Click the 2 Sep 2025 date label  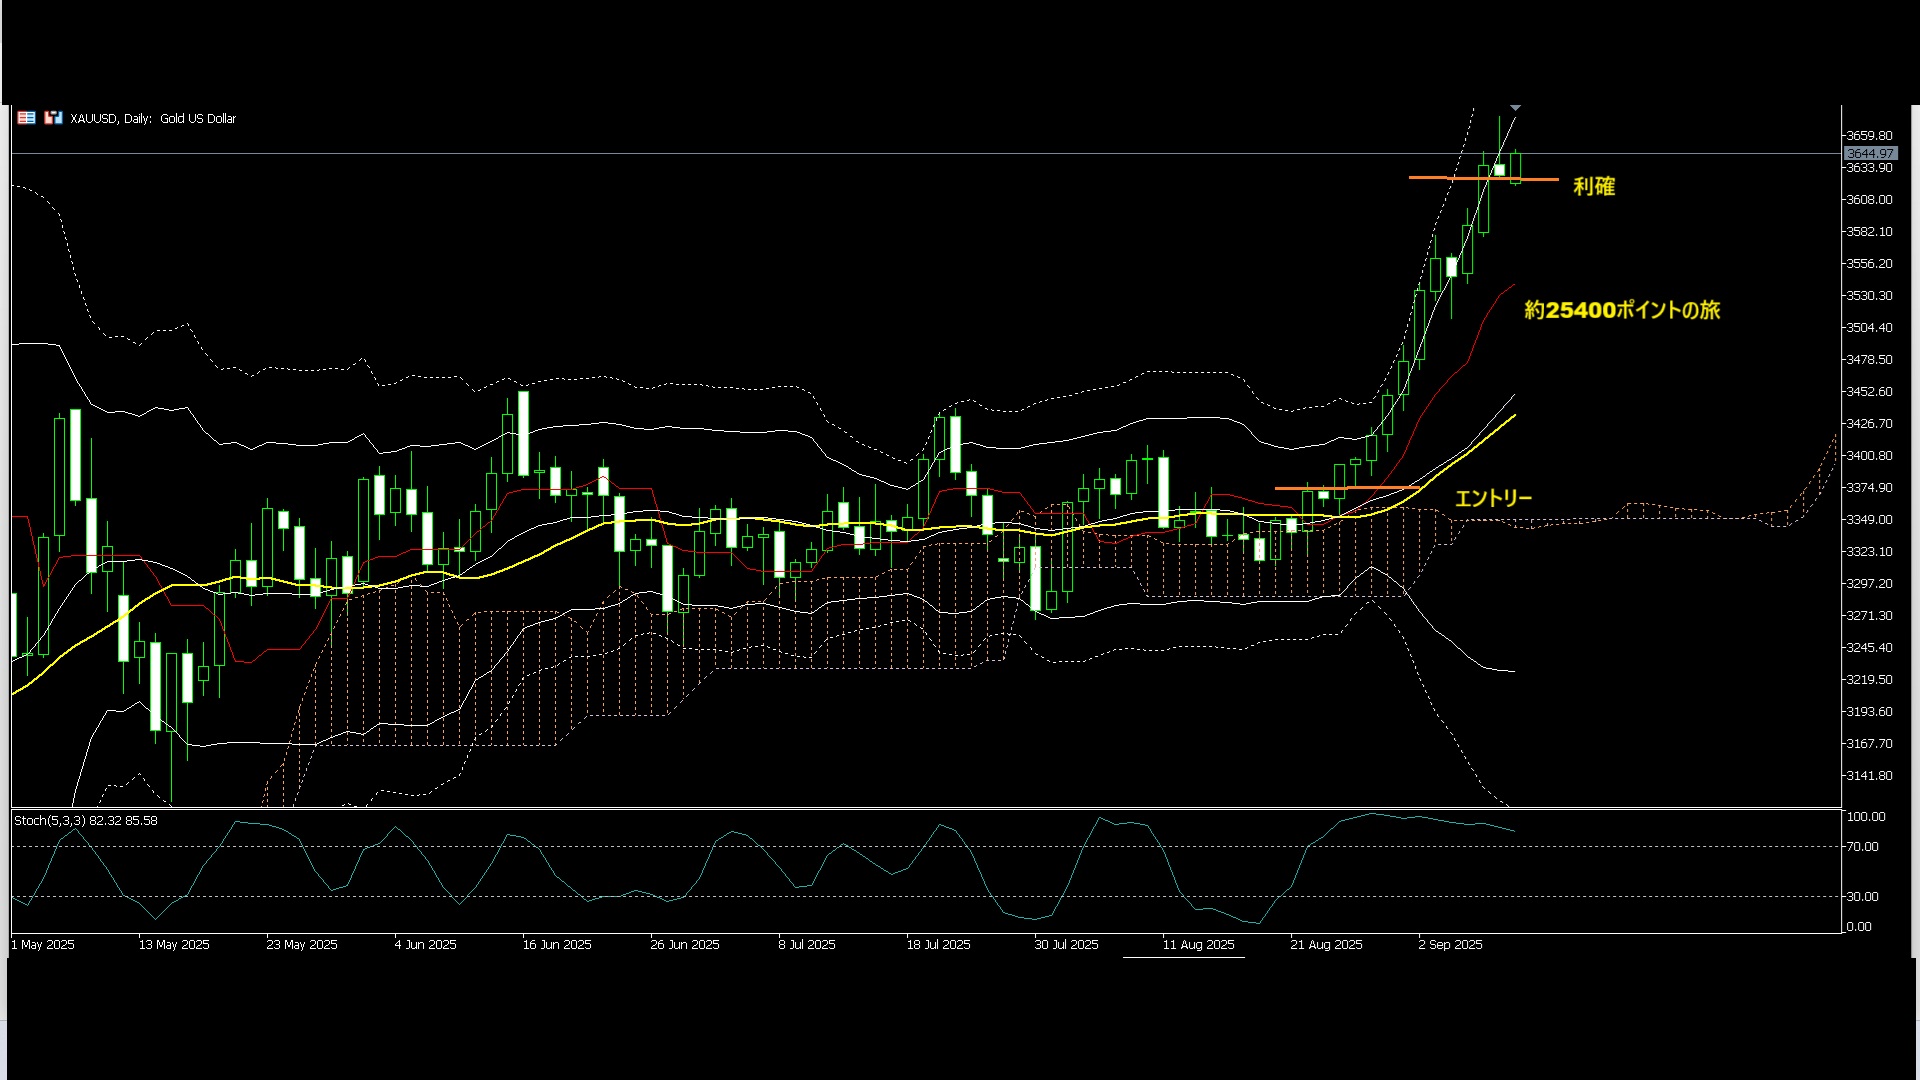coord(1450,945)
